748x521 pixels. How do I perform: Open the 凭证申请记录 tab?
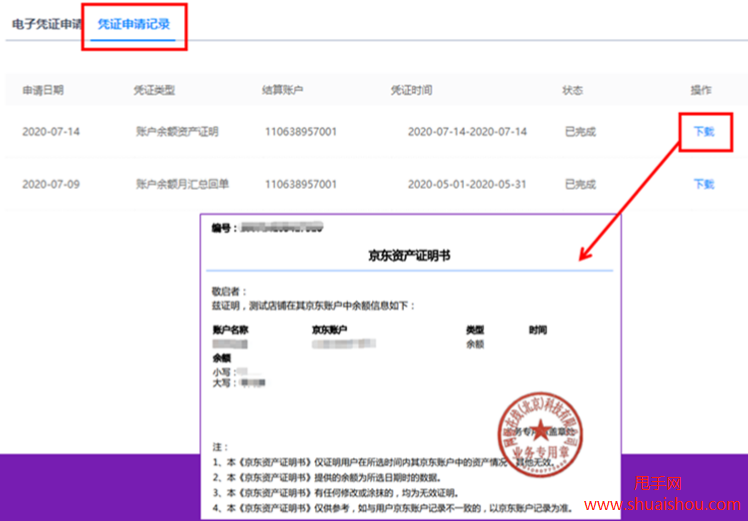[134, 24]
